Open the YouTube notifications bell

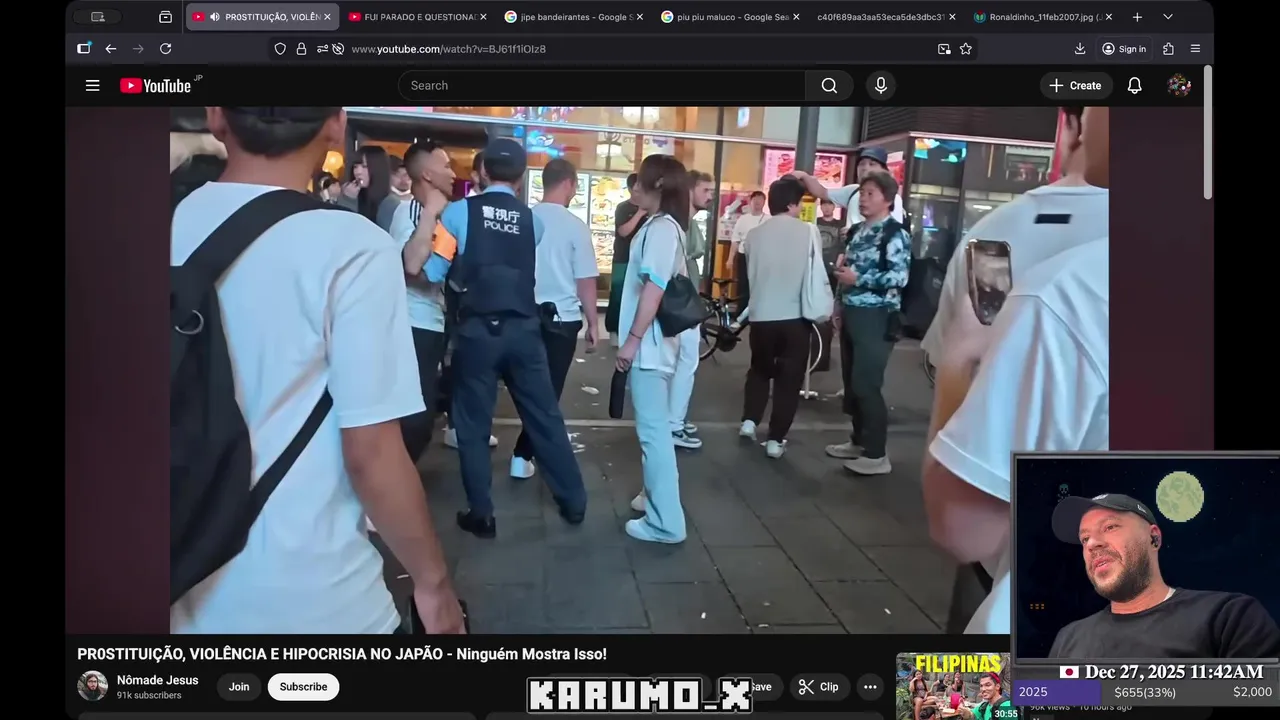[1134, 86]
